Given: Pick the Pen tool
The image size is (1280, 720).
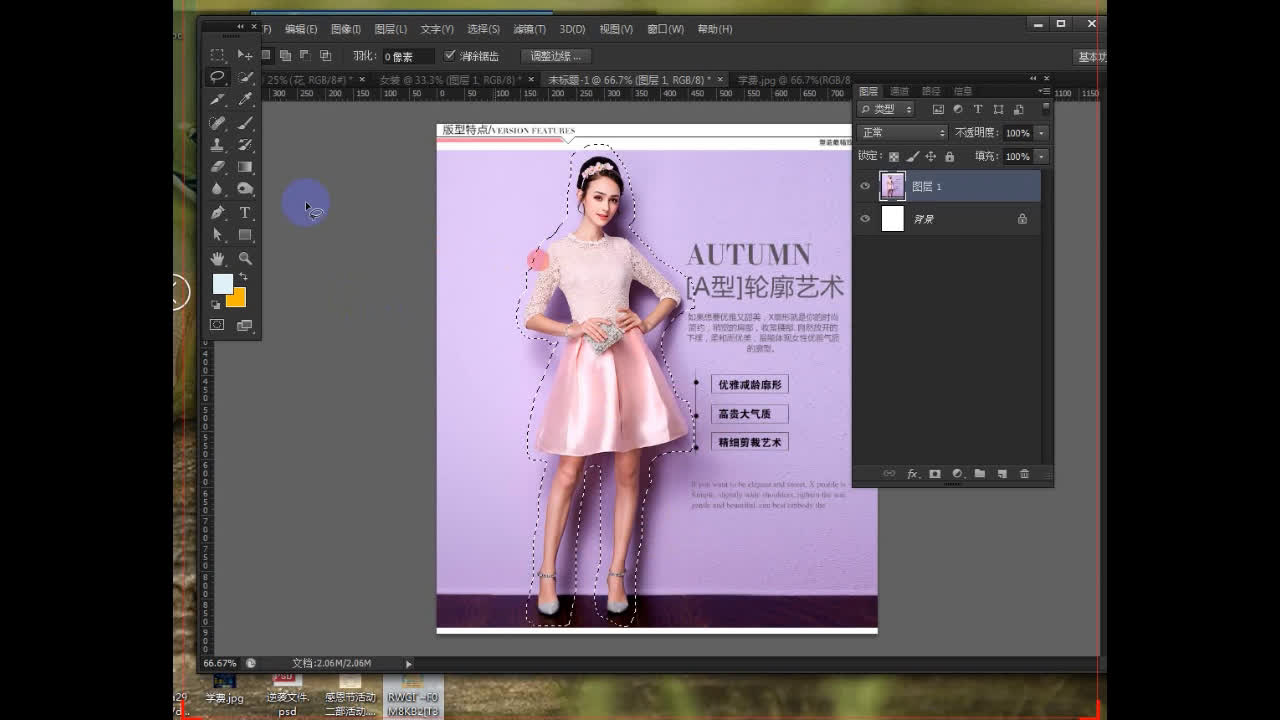Looking at the screenshot, I should pos(217,212).
